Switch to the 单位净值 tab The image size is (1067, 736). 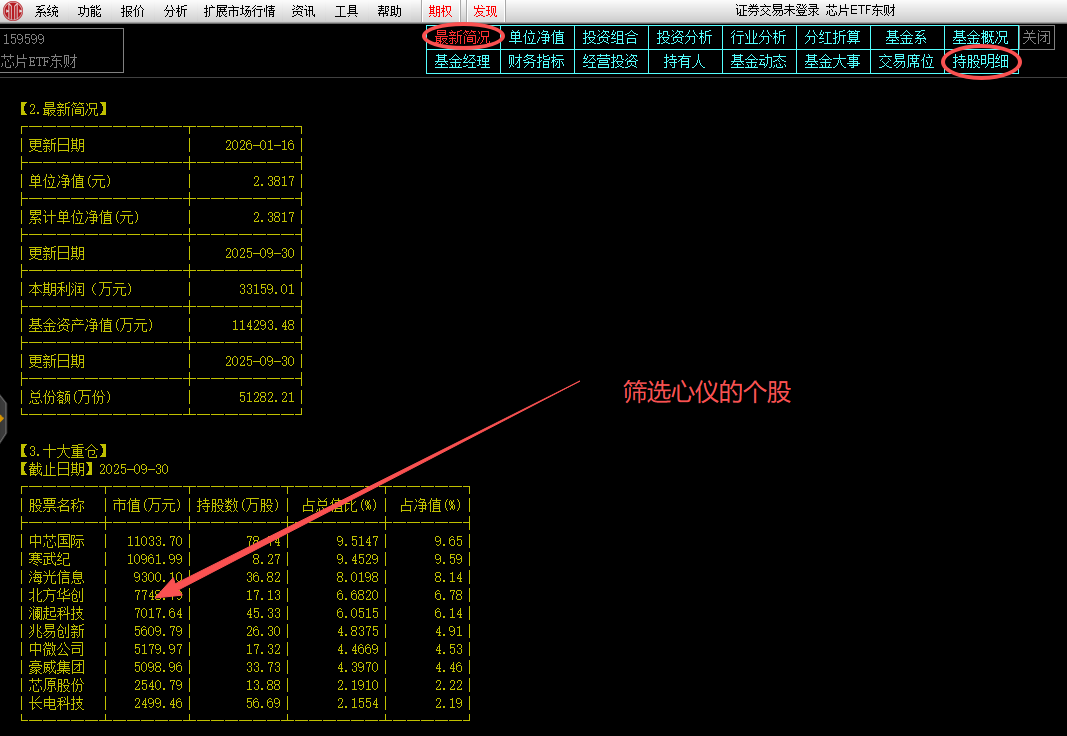(537, 37)
